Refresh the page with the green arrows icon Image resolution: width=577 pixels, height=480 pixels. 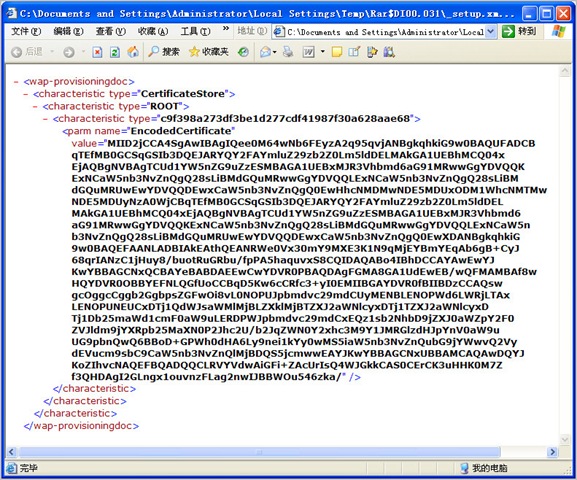[x=115, y=52]
